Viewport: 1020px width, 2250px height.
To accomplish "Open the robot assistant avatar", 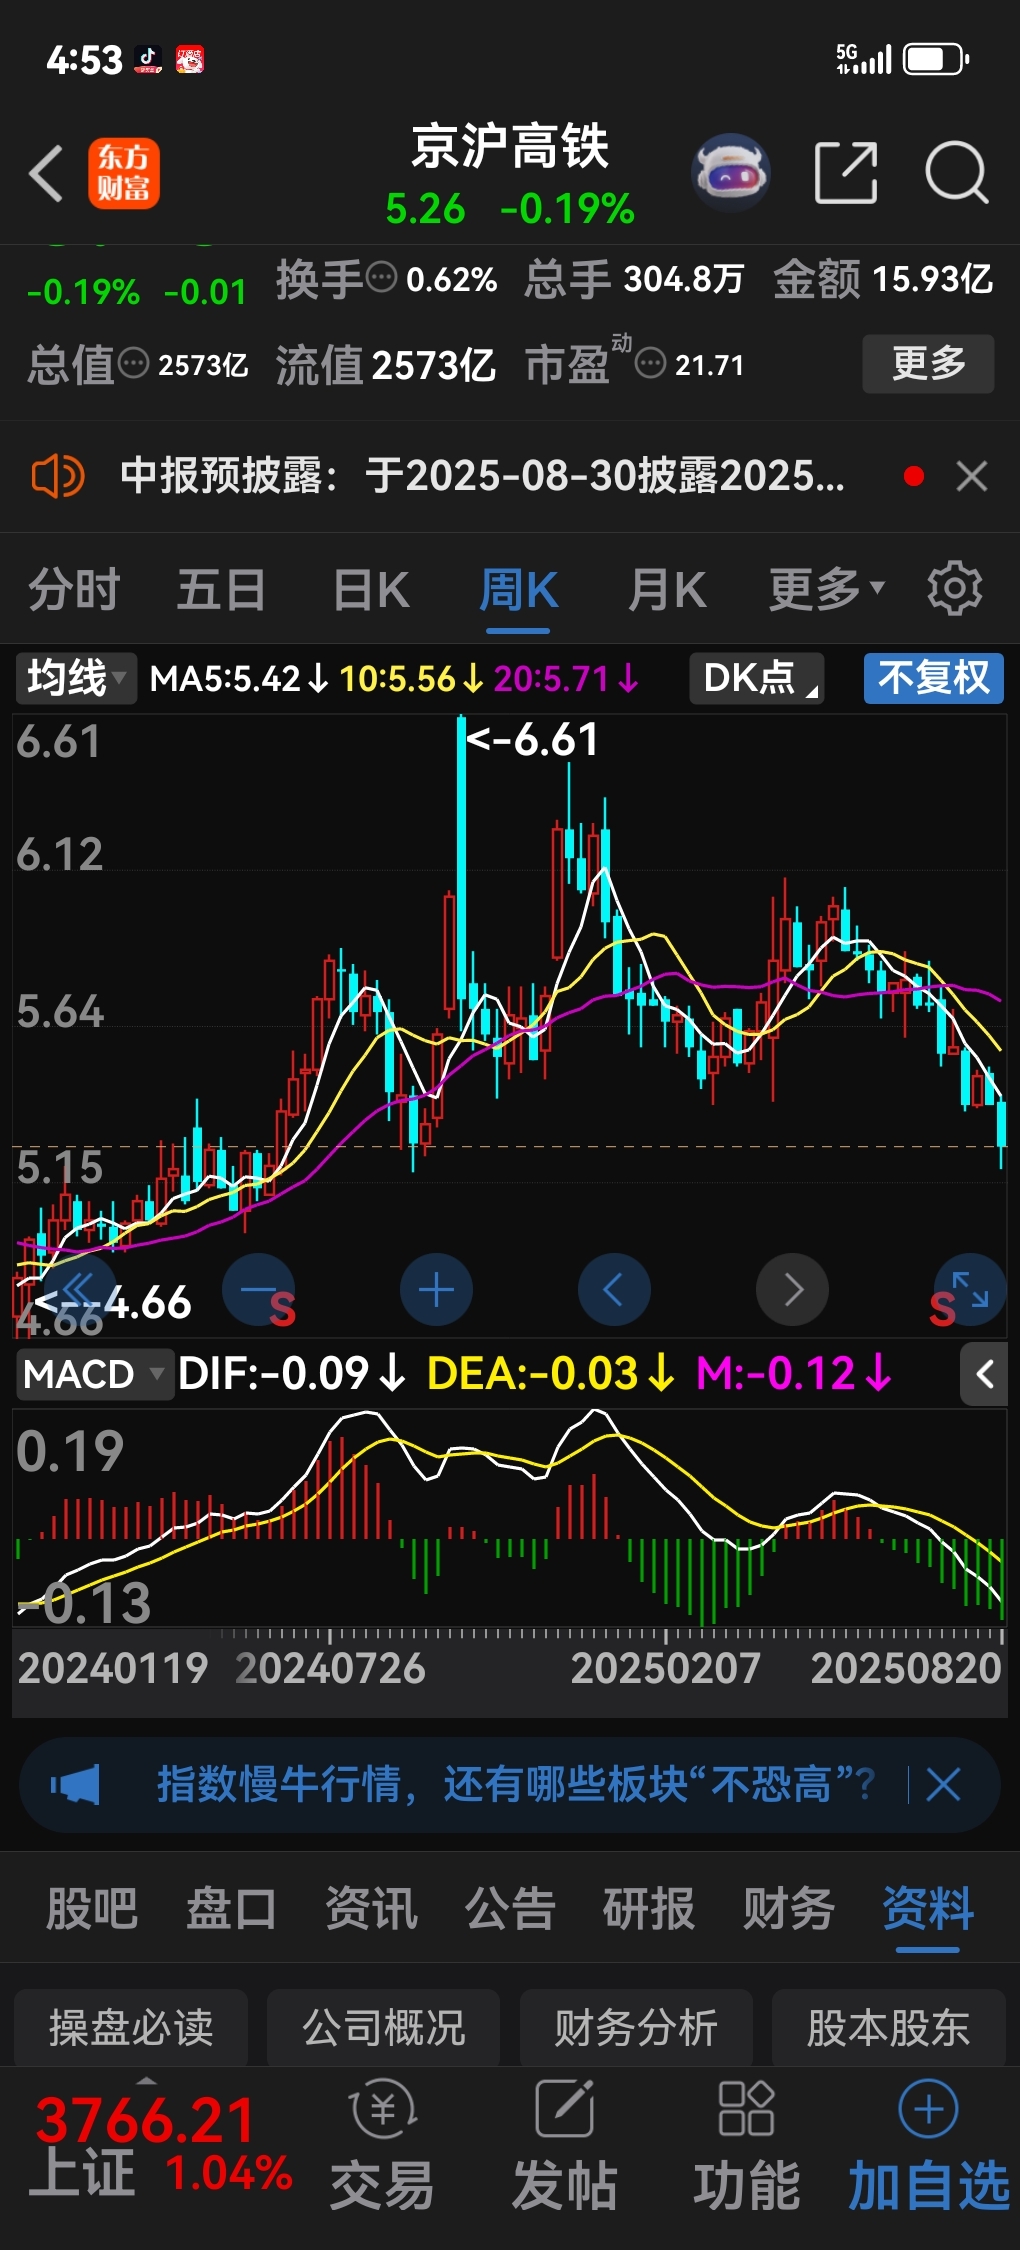I will click(x=731, y=172).
